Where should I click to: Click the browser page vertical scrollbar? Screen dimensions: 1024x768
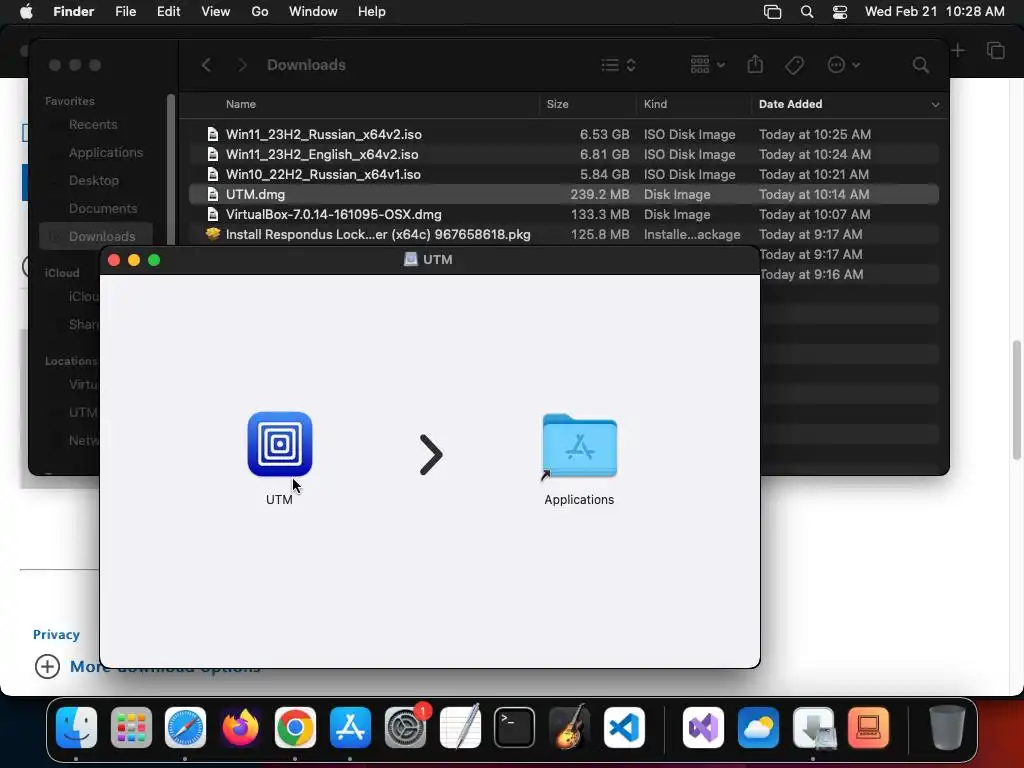tap(1017, 400)
